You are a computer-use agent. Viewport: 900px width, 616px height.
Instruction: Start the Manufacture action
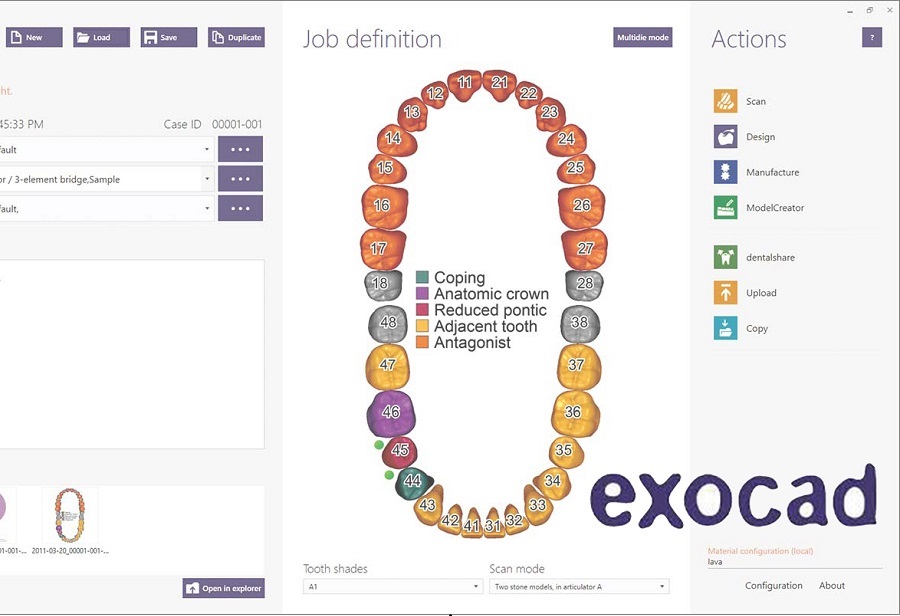pos(757,172)
